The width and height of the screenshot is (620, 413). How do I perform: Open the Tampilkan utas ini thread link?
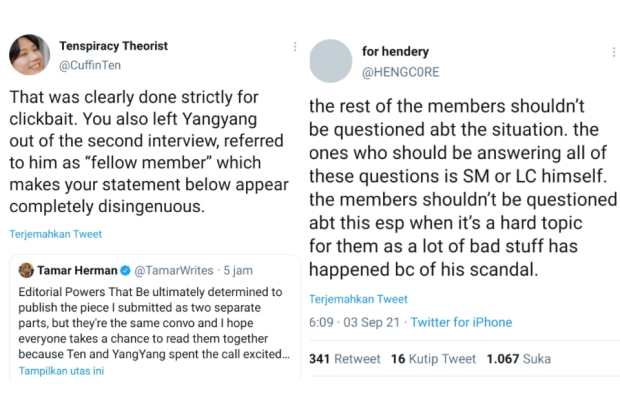coord(62,372)
